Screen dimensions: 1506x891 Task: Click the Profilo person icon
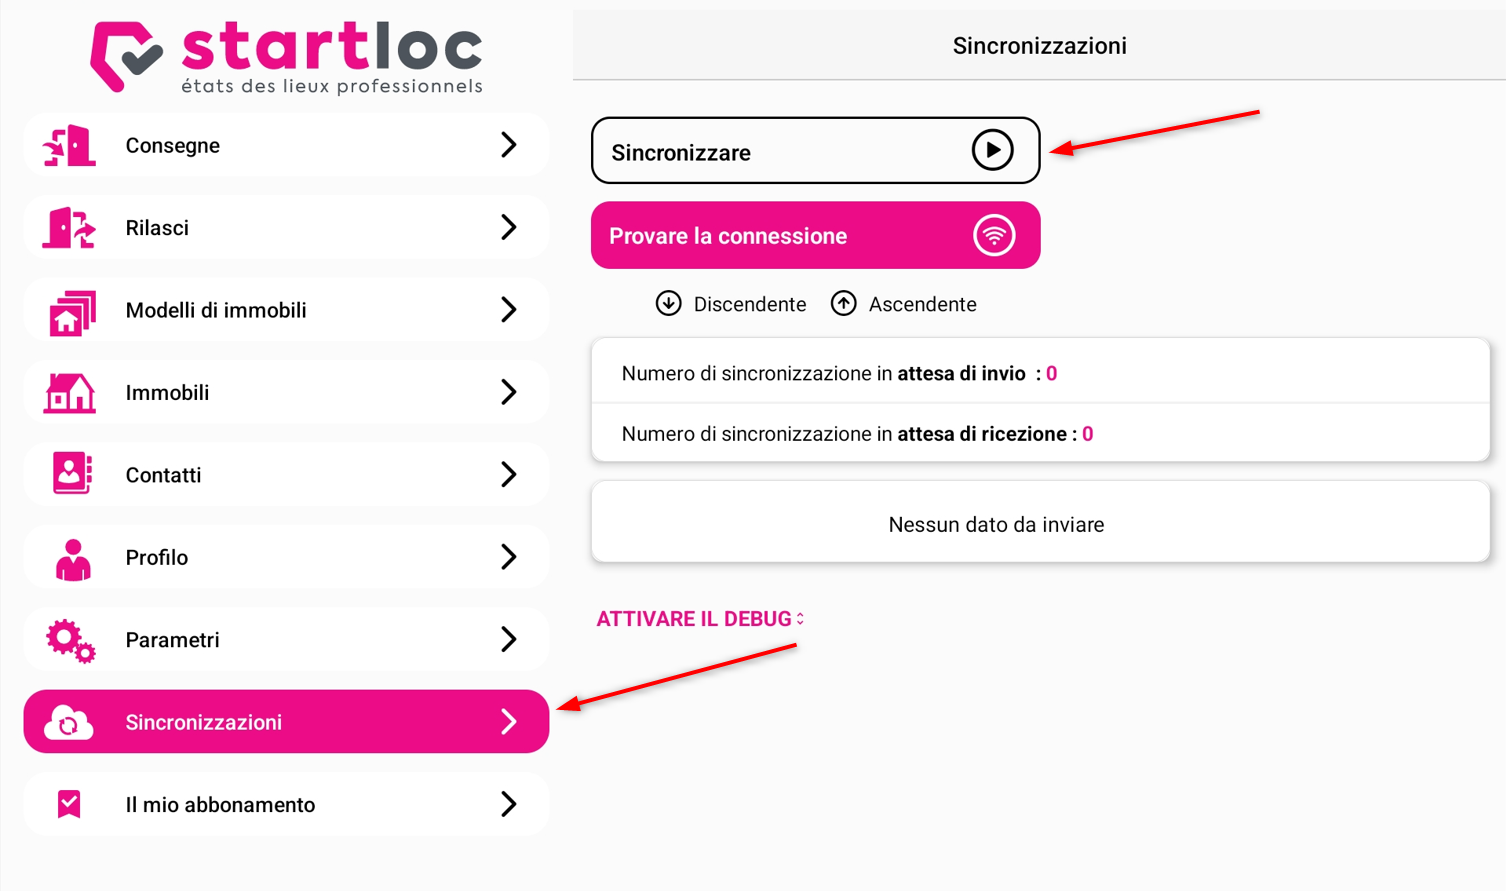pos(72,559)
